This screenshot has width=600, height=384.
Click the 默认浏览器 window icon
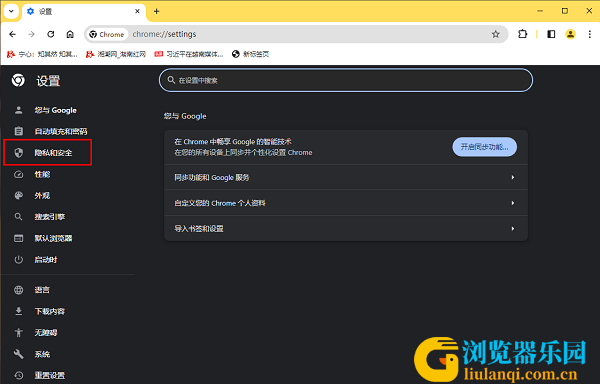click(x=18, y=238)
